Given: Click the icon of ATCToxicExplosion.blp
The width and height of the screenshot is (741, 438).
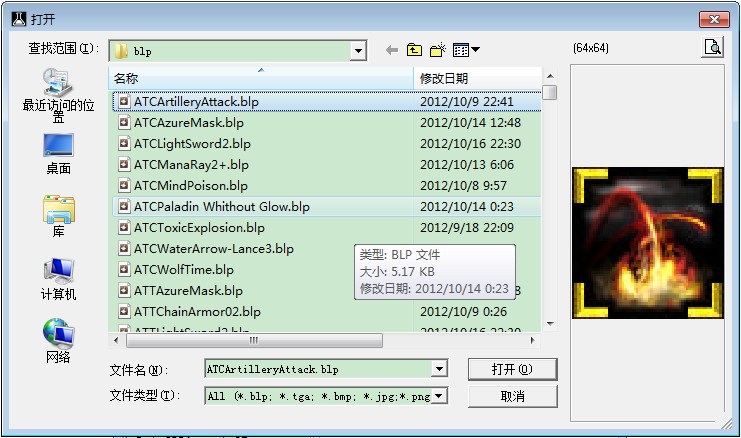Looking at the screenshot, I should pos(124,227).
